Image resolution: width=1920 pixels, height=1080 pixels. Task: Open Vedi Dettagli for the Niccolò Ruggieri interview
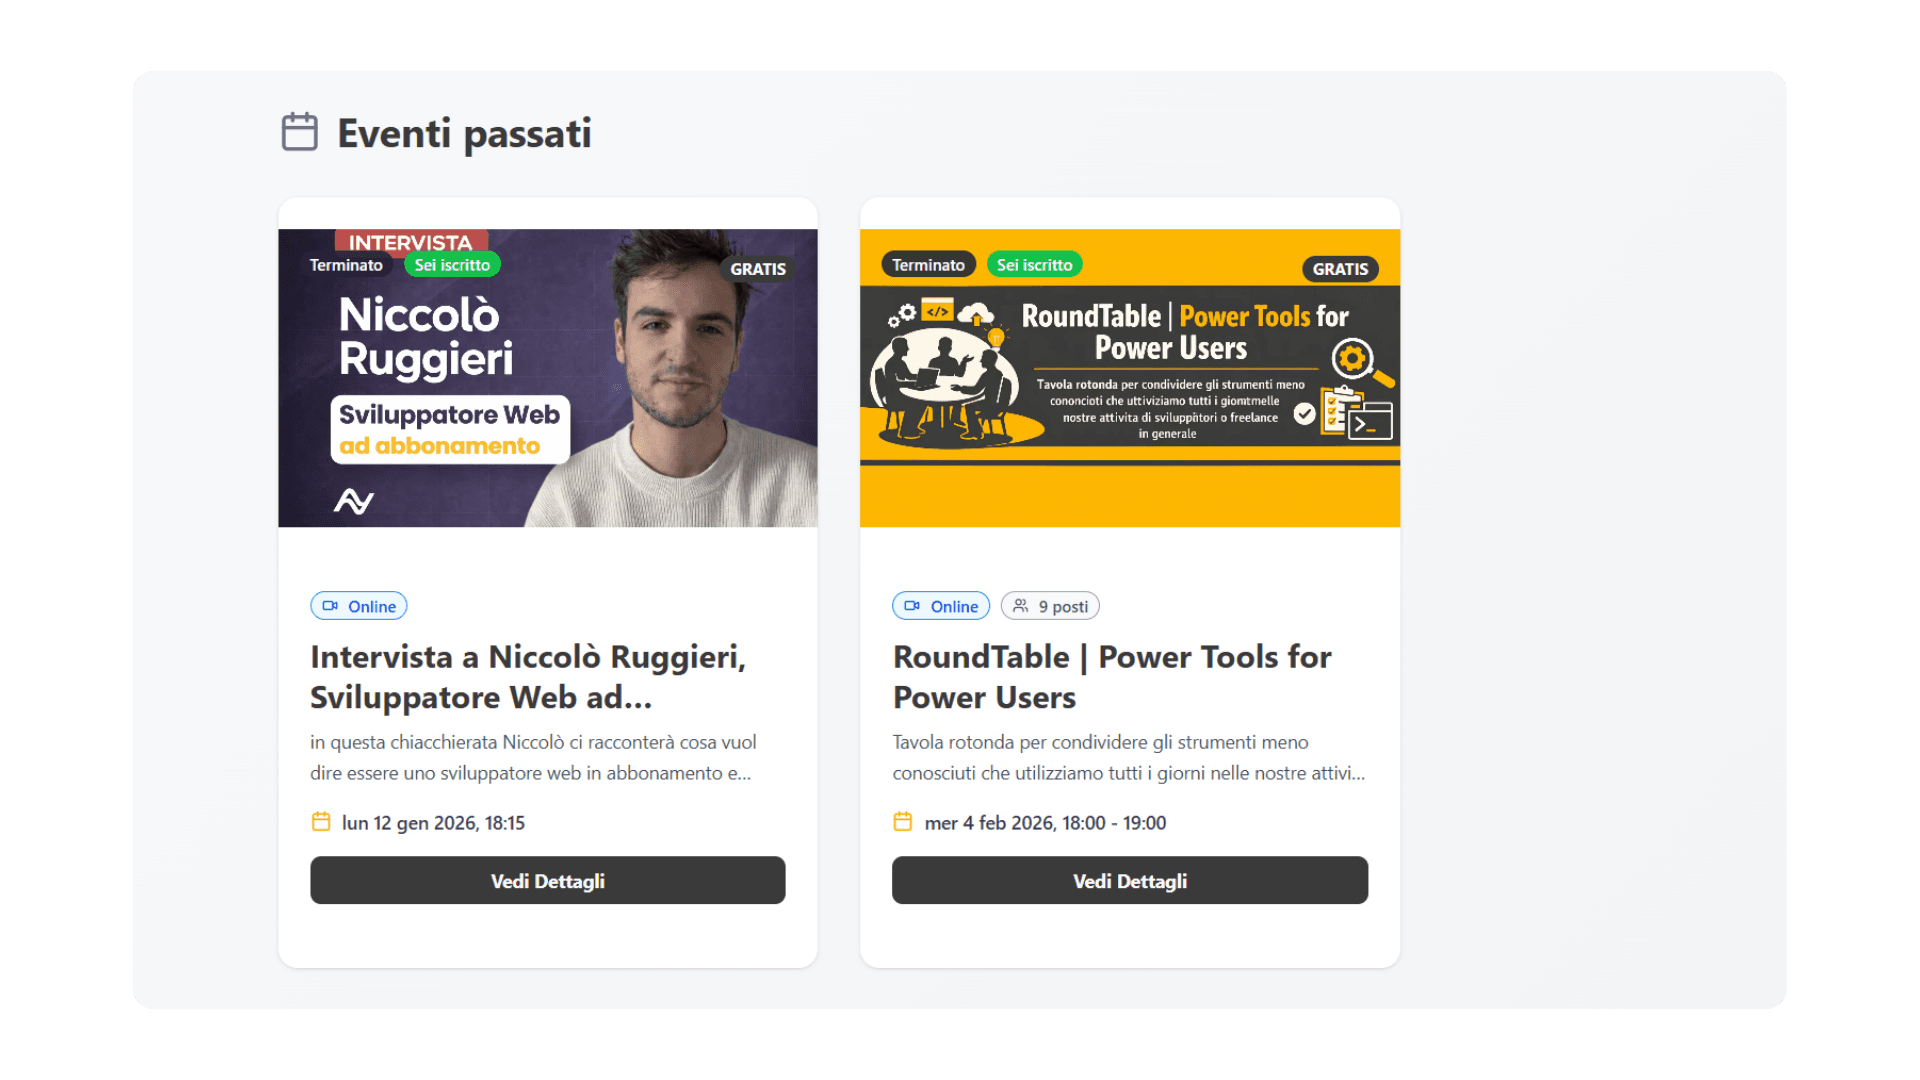click(548, 880)
